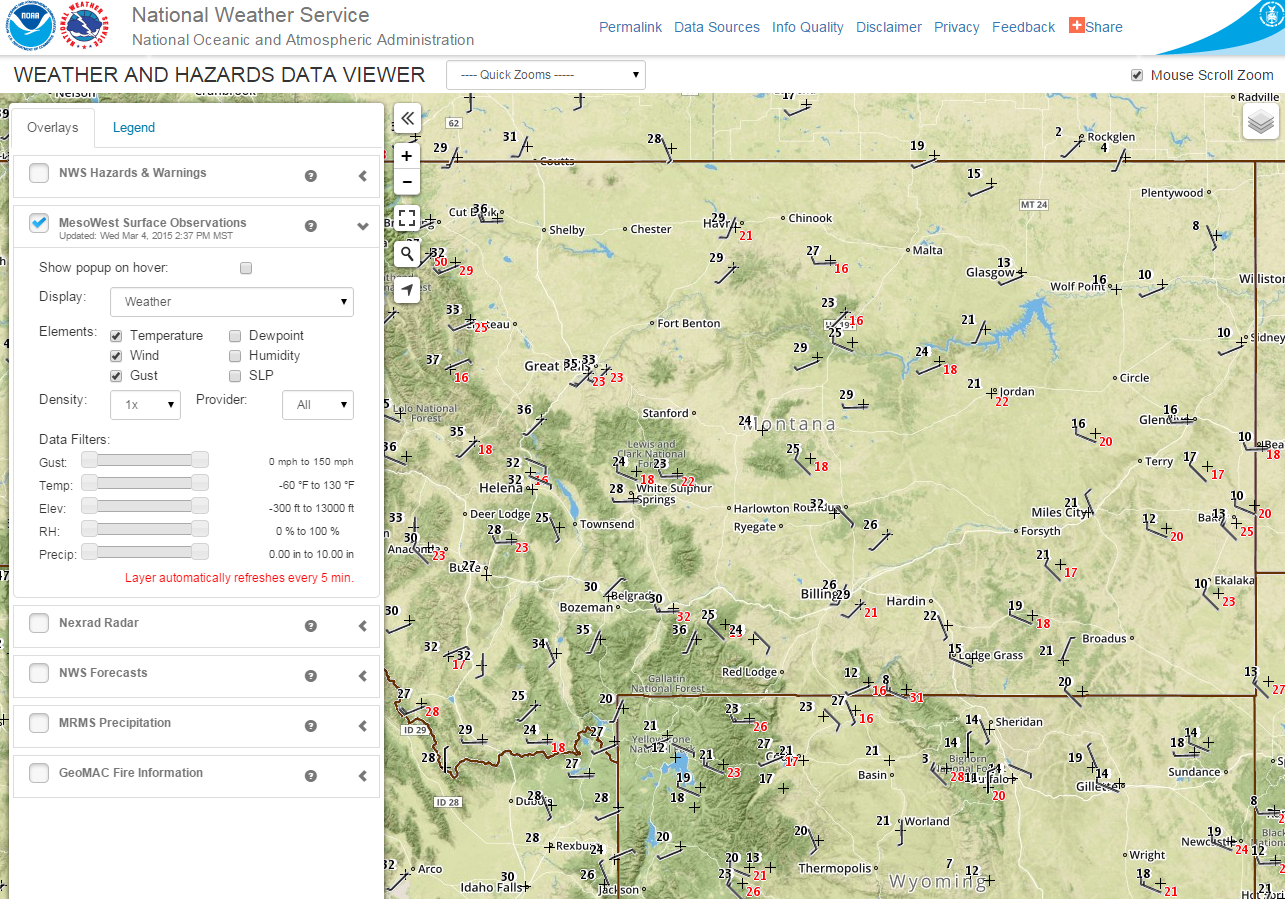Enable Nexrad Radar overlay
The width and height of the screenshot is (1285, 899).
39,623
